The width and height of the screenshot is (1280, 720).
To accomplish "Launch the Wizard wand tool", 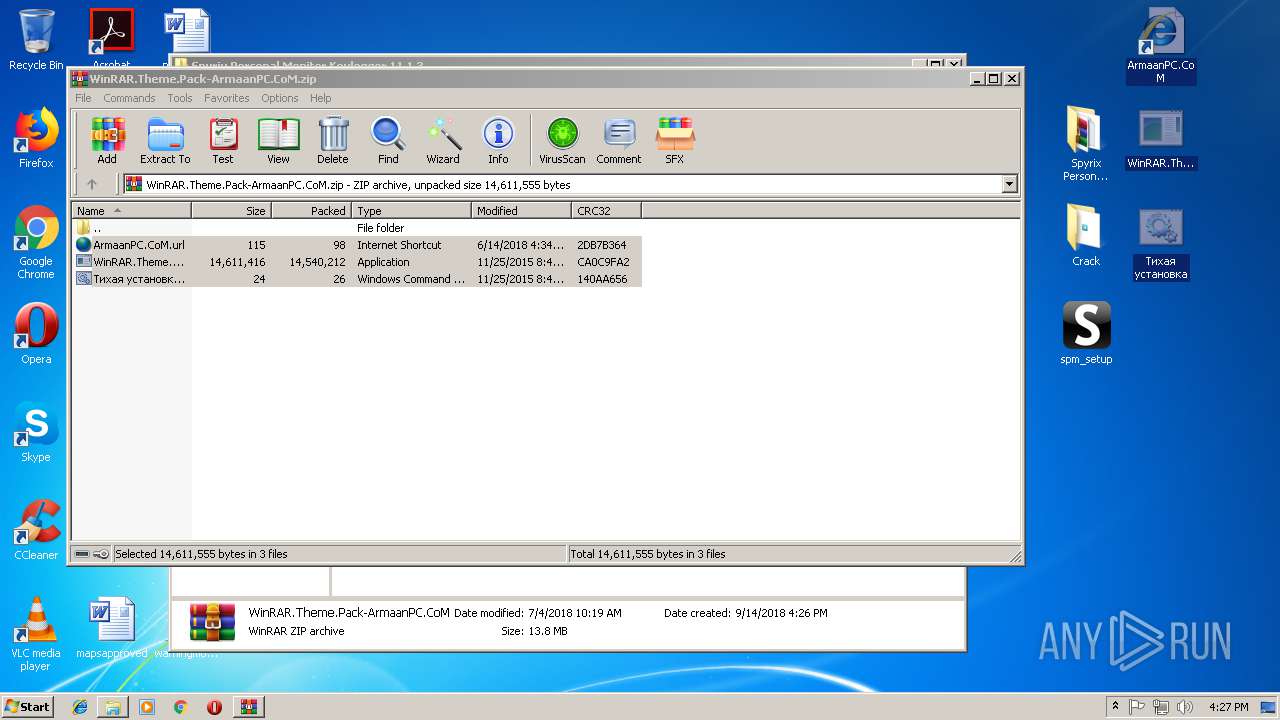I will [x=443, y=140].
